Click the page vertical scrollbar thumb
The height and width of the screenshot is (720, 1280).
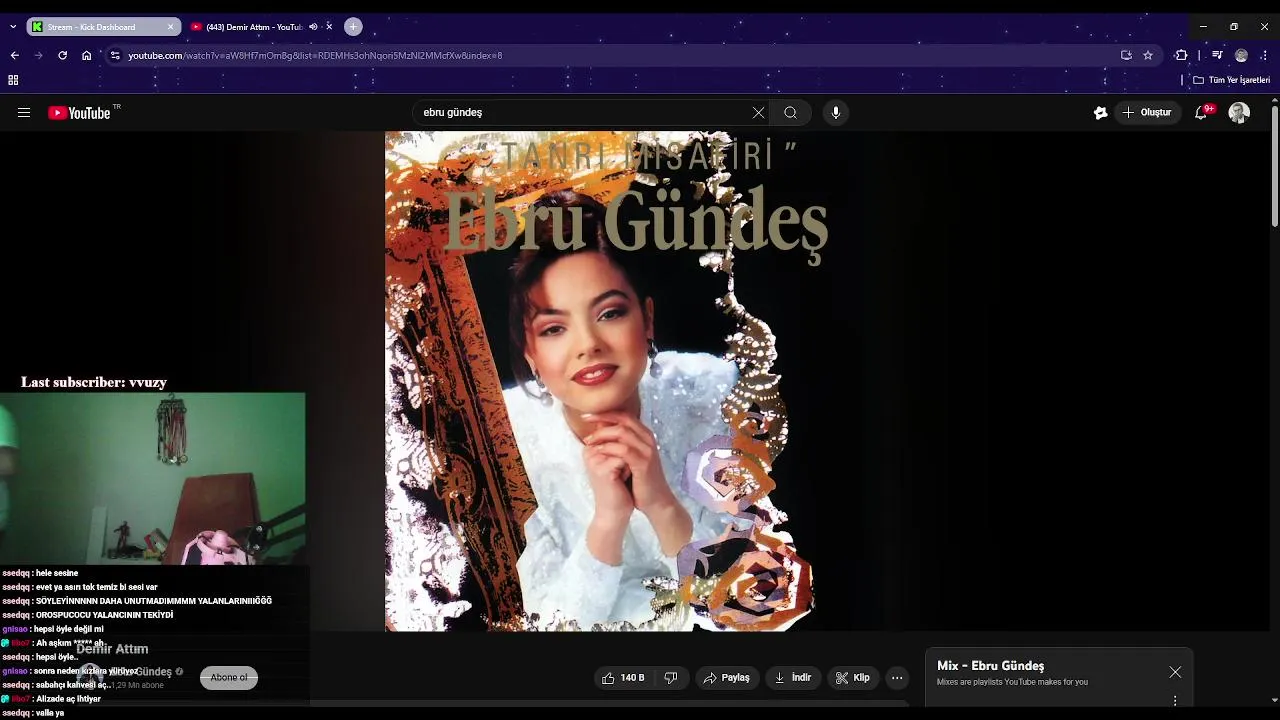pos(1275,165)
